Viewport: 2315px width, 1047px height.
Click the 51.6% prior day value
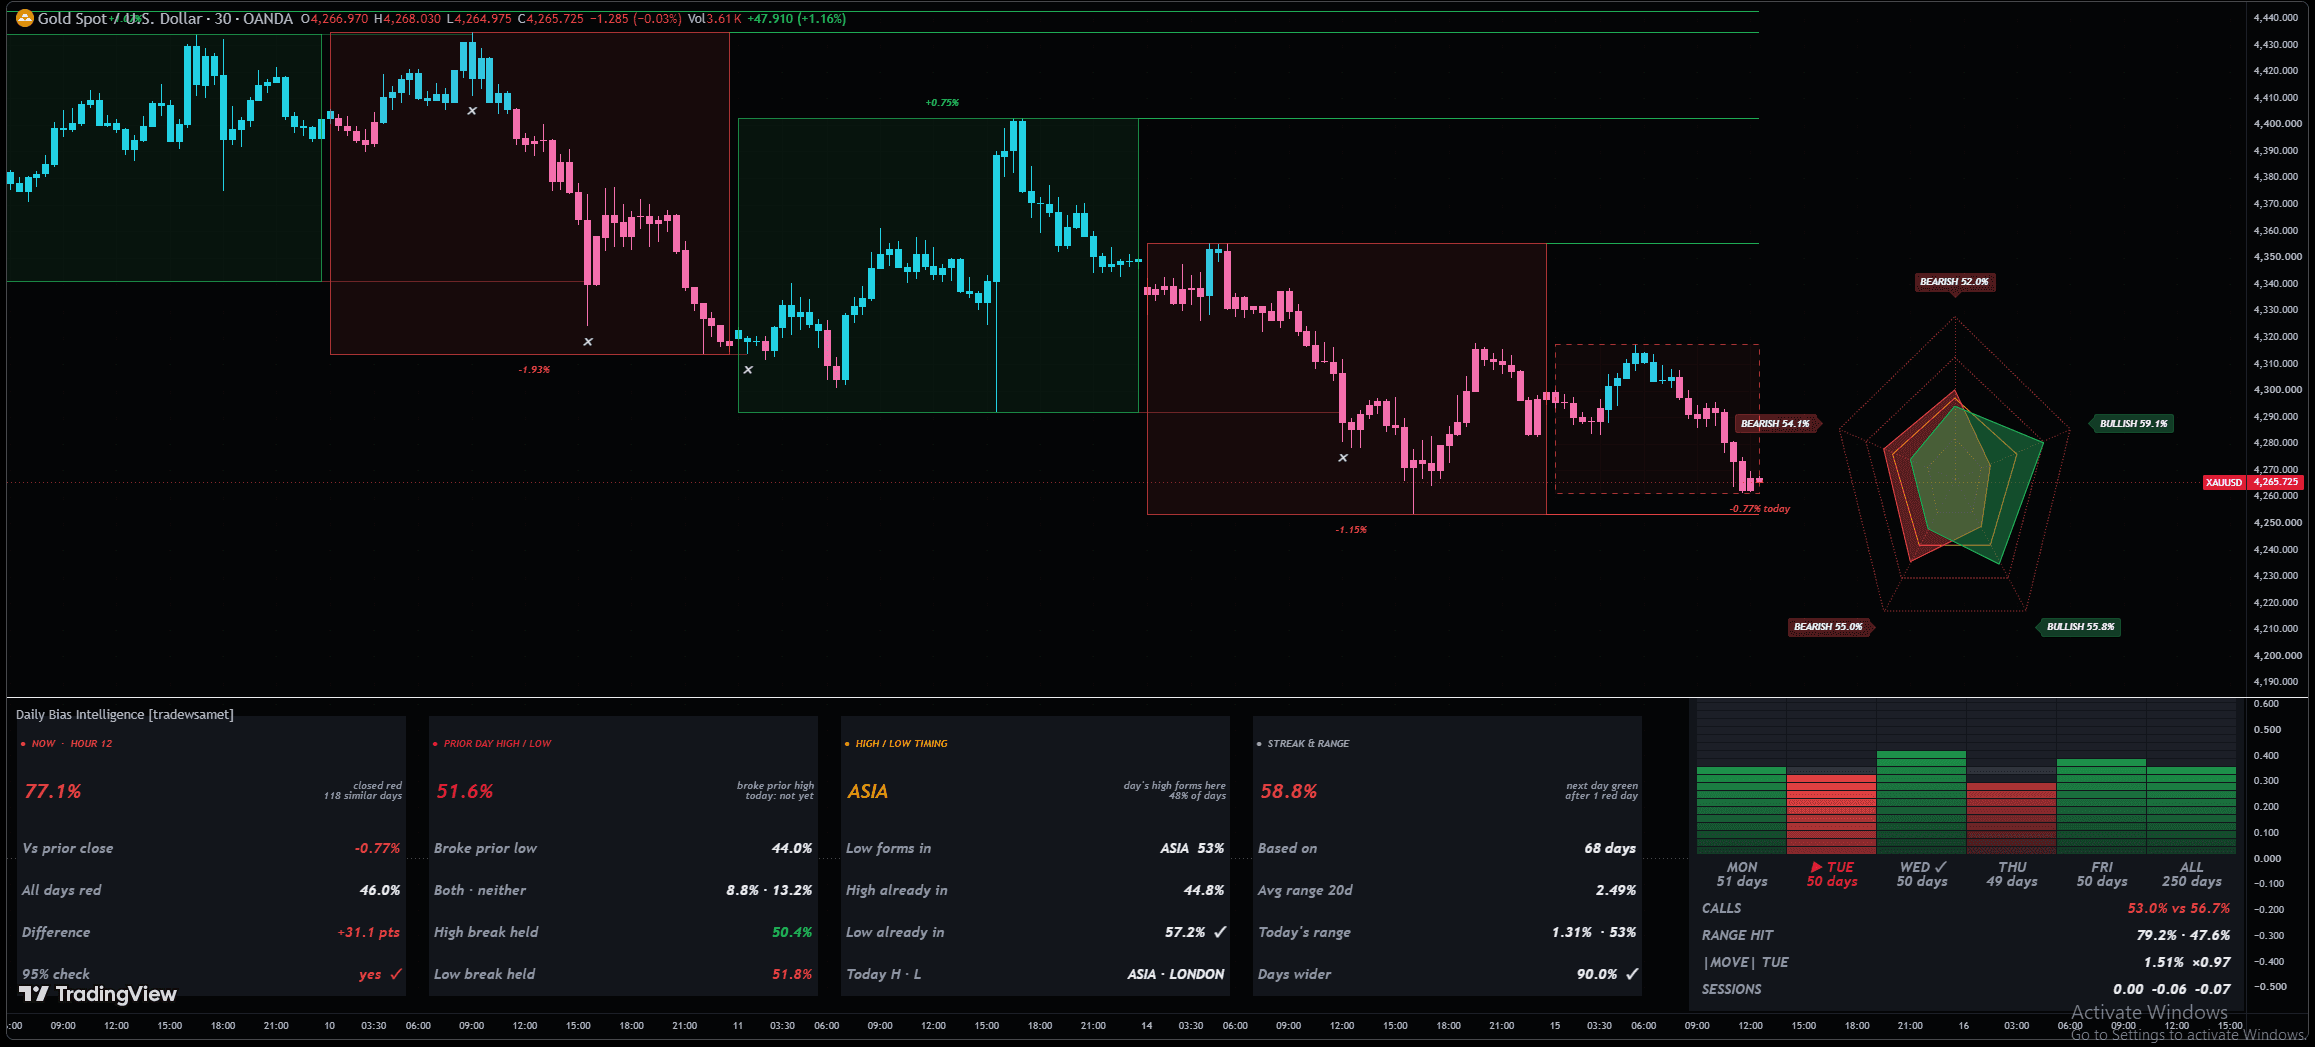(x=465, y=791)
